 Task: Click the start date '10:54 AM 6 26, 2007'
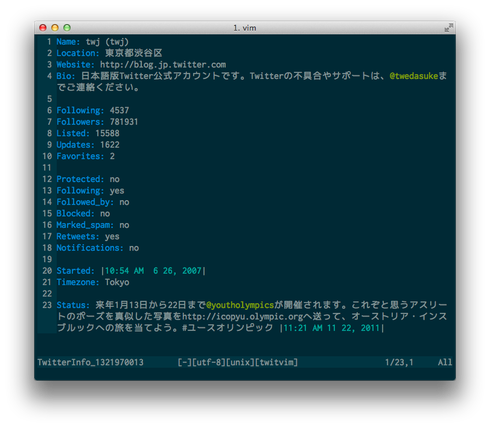(153, 271)
